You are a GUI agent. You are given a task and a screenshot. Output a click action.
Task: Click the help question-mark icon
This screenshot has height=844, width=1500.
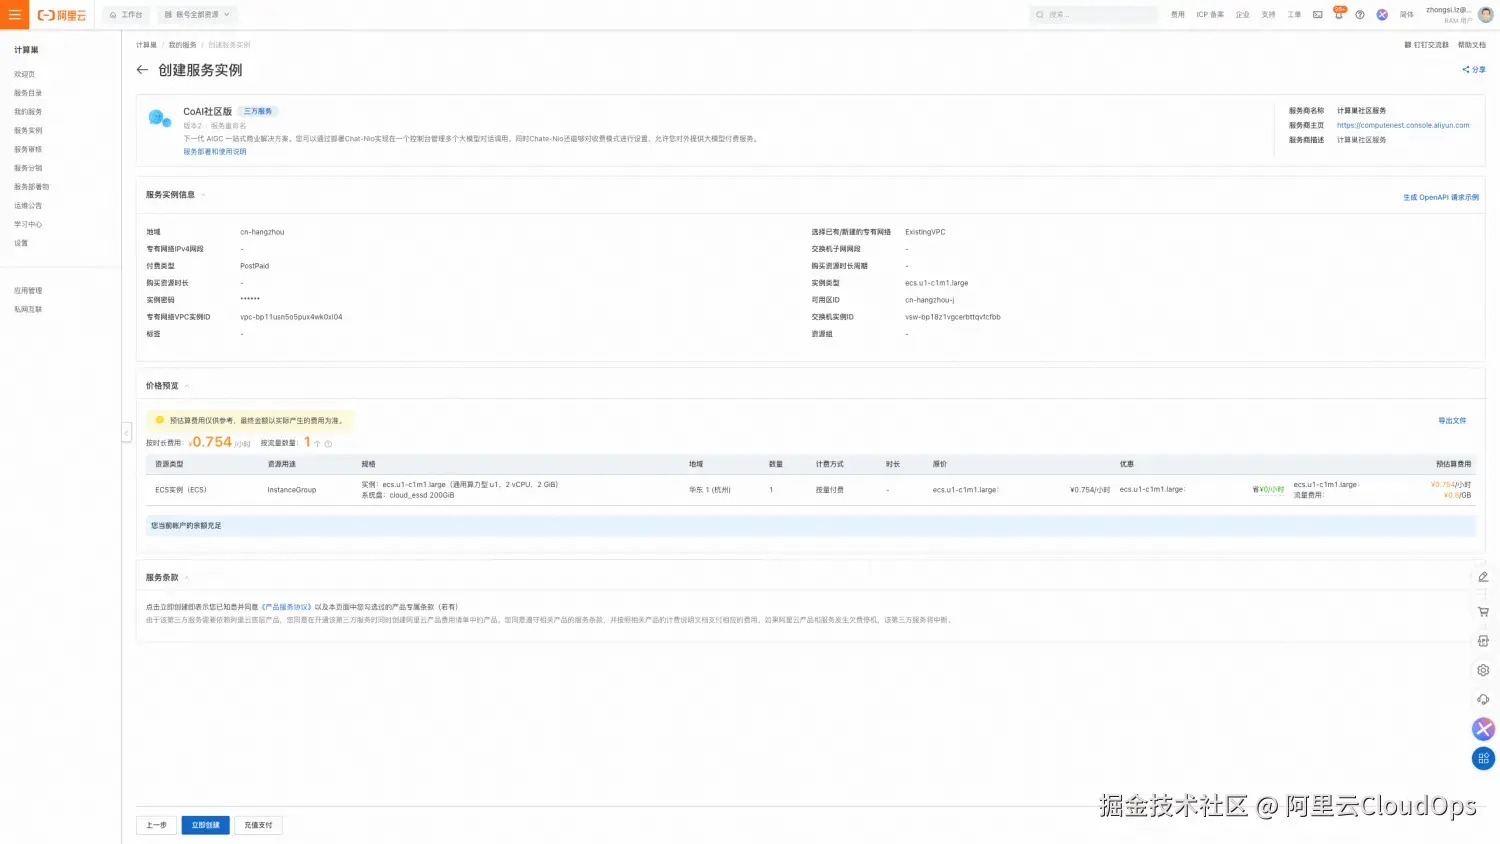point(1360,15)
